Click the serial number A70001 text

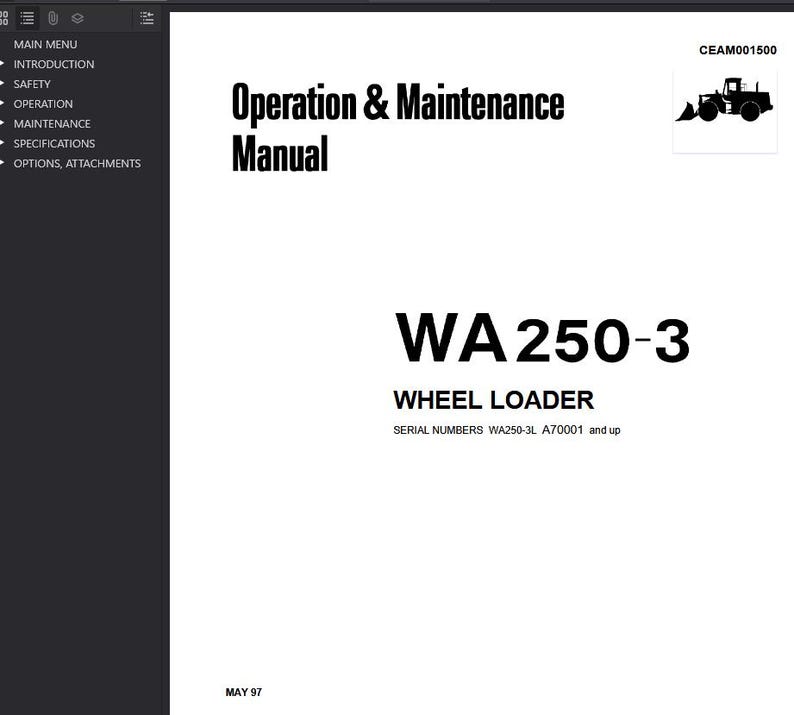pyautogui.click(x=563, y=430)
